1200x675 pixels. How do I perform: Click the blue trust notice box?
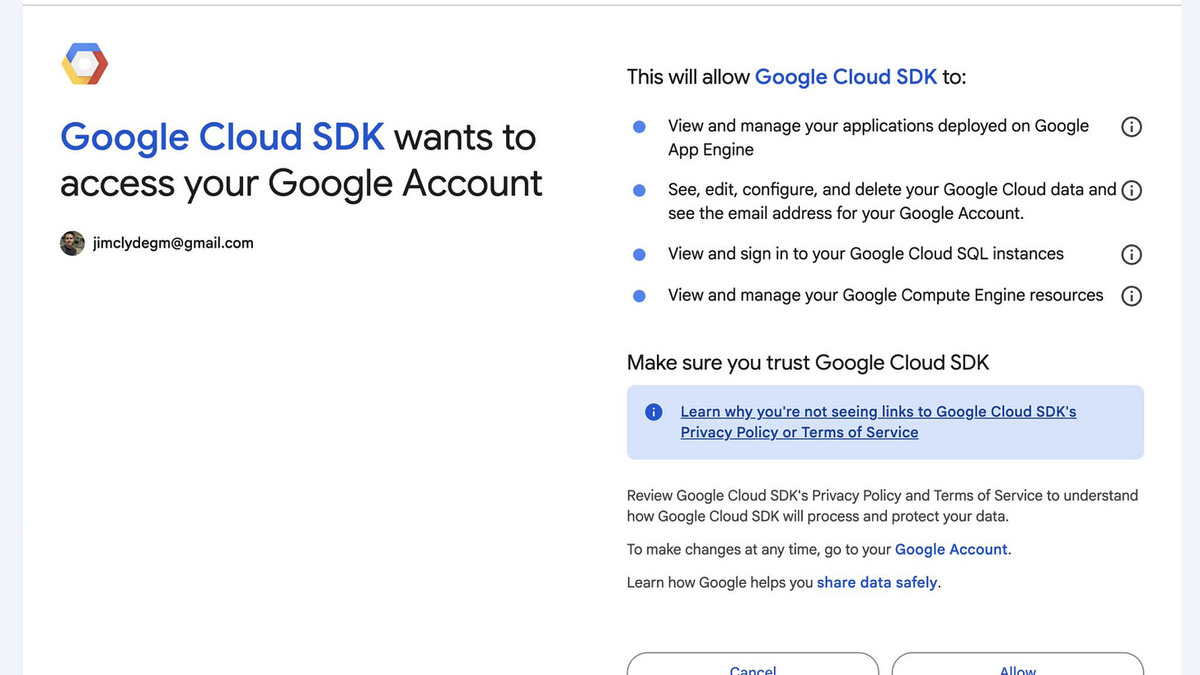coord(884,422)
